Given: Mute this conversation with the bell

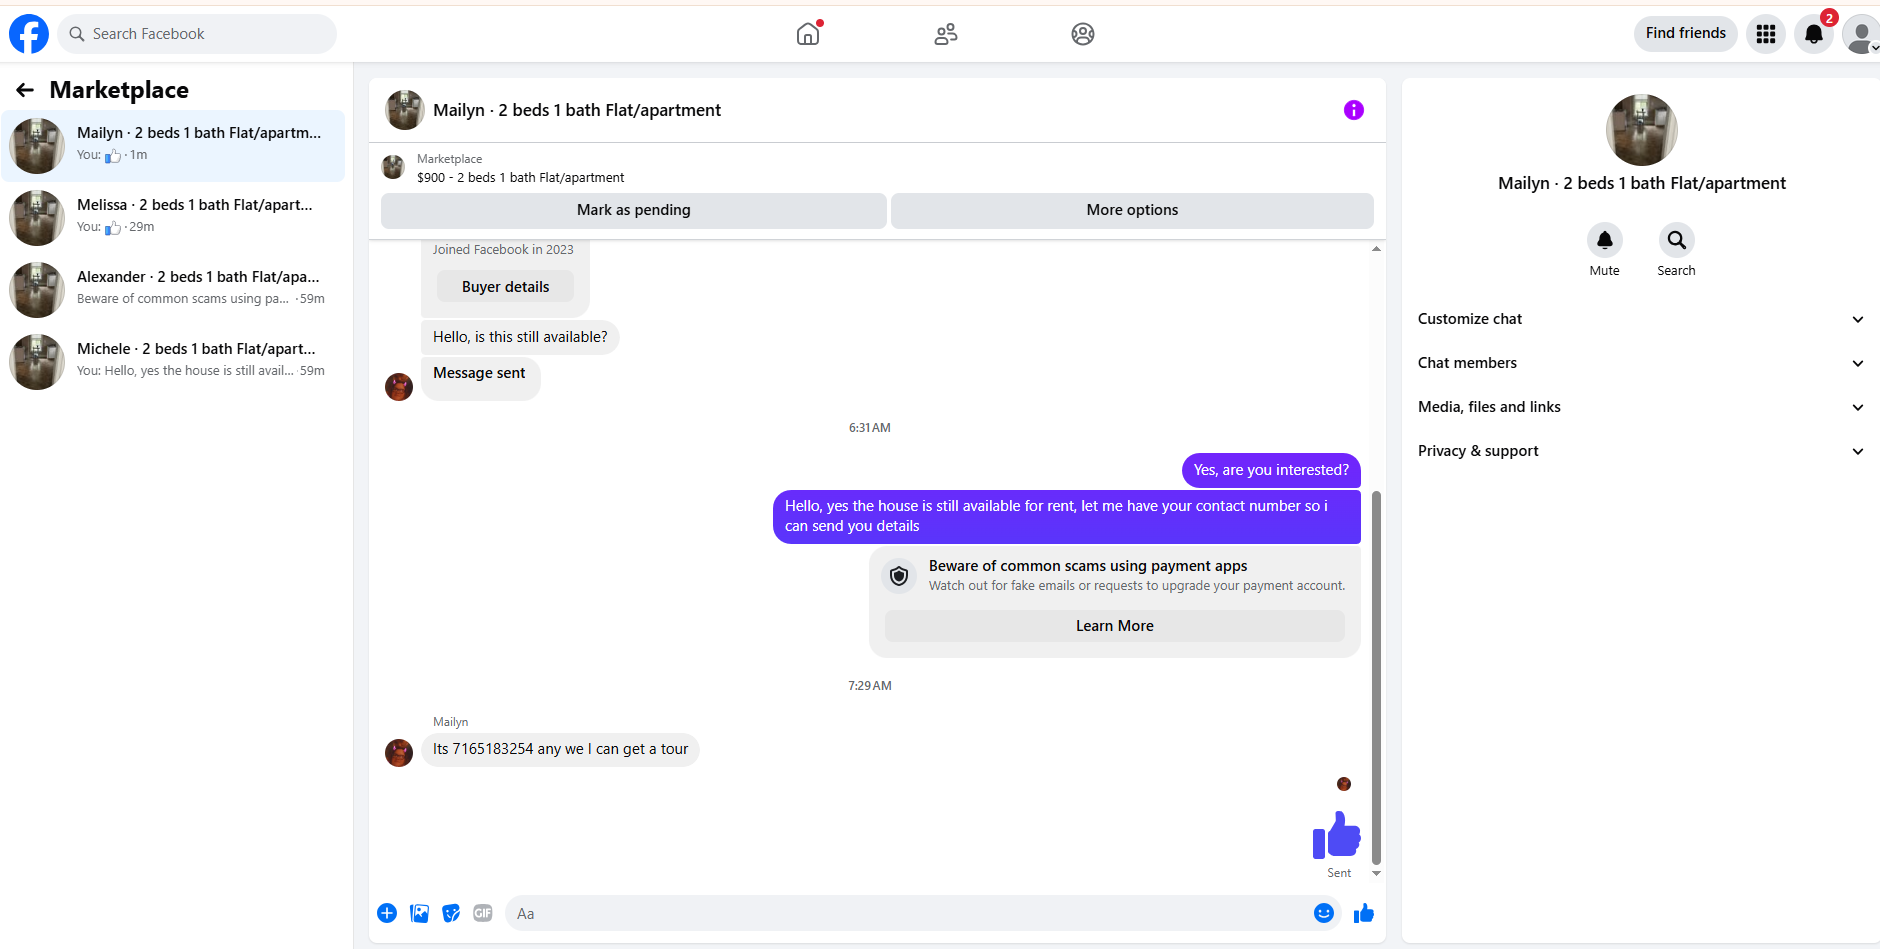Looking at the screenshot, I should click(1605, 240).
